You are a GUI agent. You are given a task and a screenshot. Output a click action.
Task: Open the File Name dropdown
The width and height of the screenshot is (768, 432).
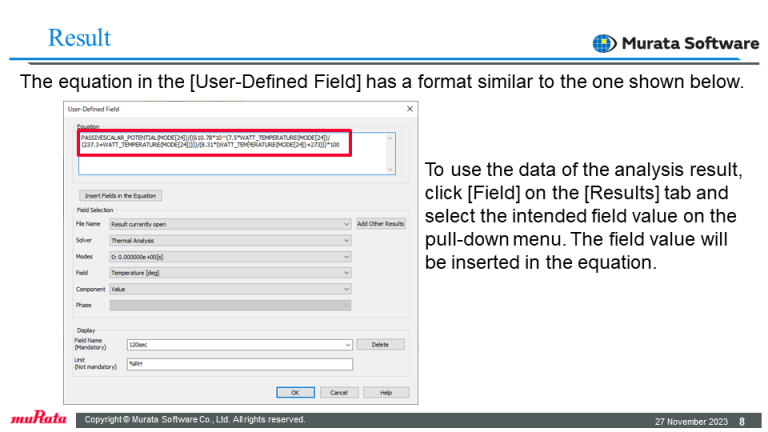click(230, 224)
